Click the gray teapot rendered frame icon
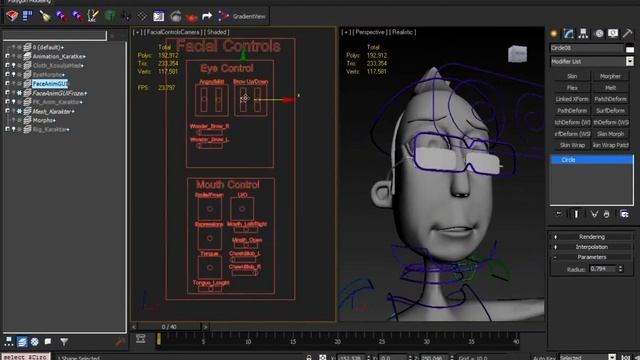 [176, 16]
